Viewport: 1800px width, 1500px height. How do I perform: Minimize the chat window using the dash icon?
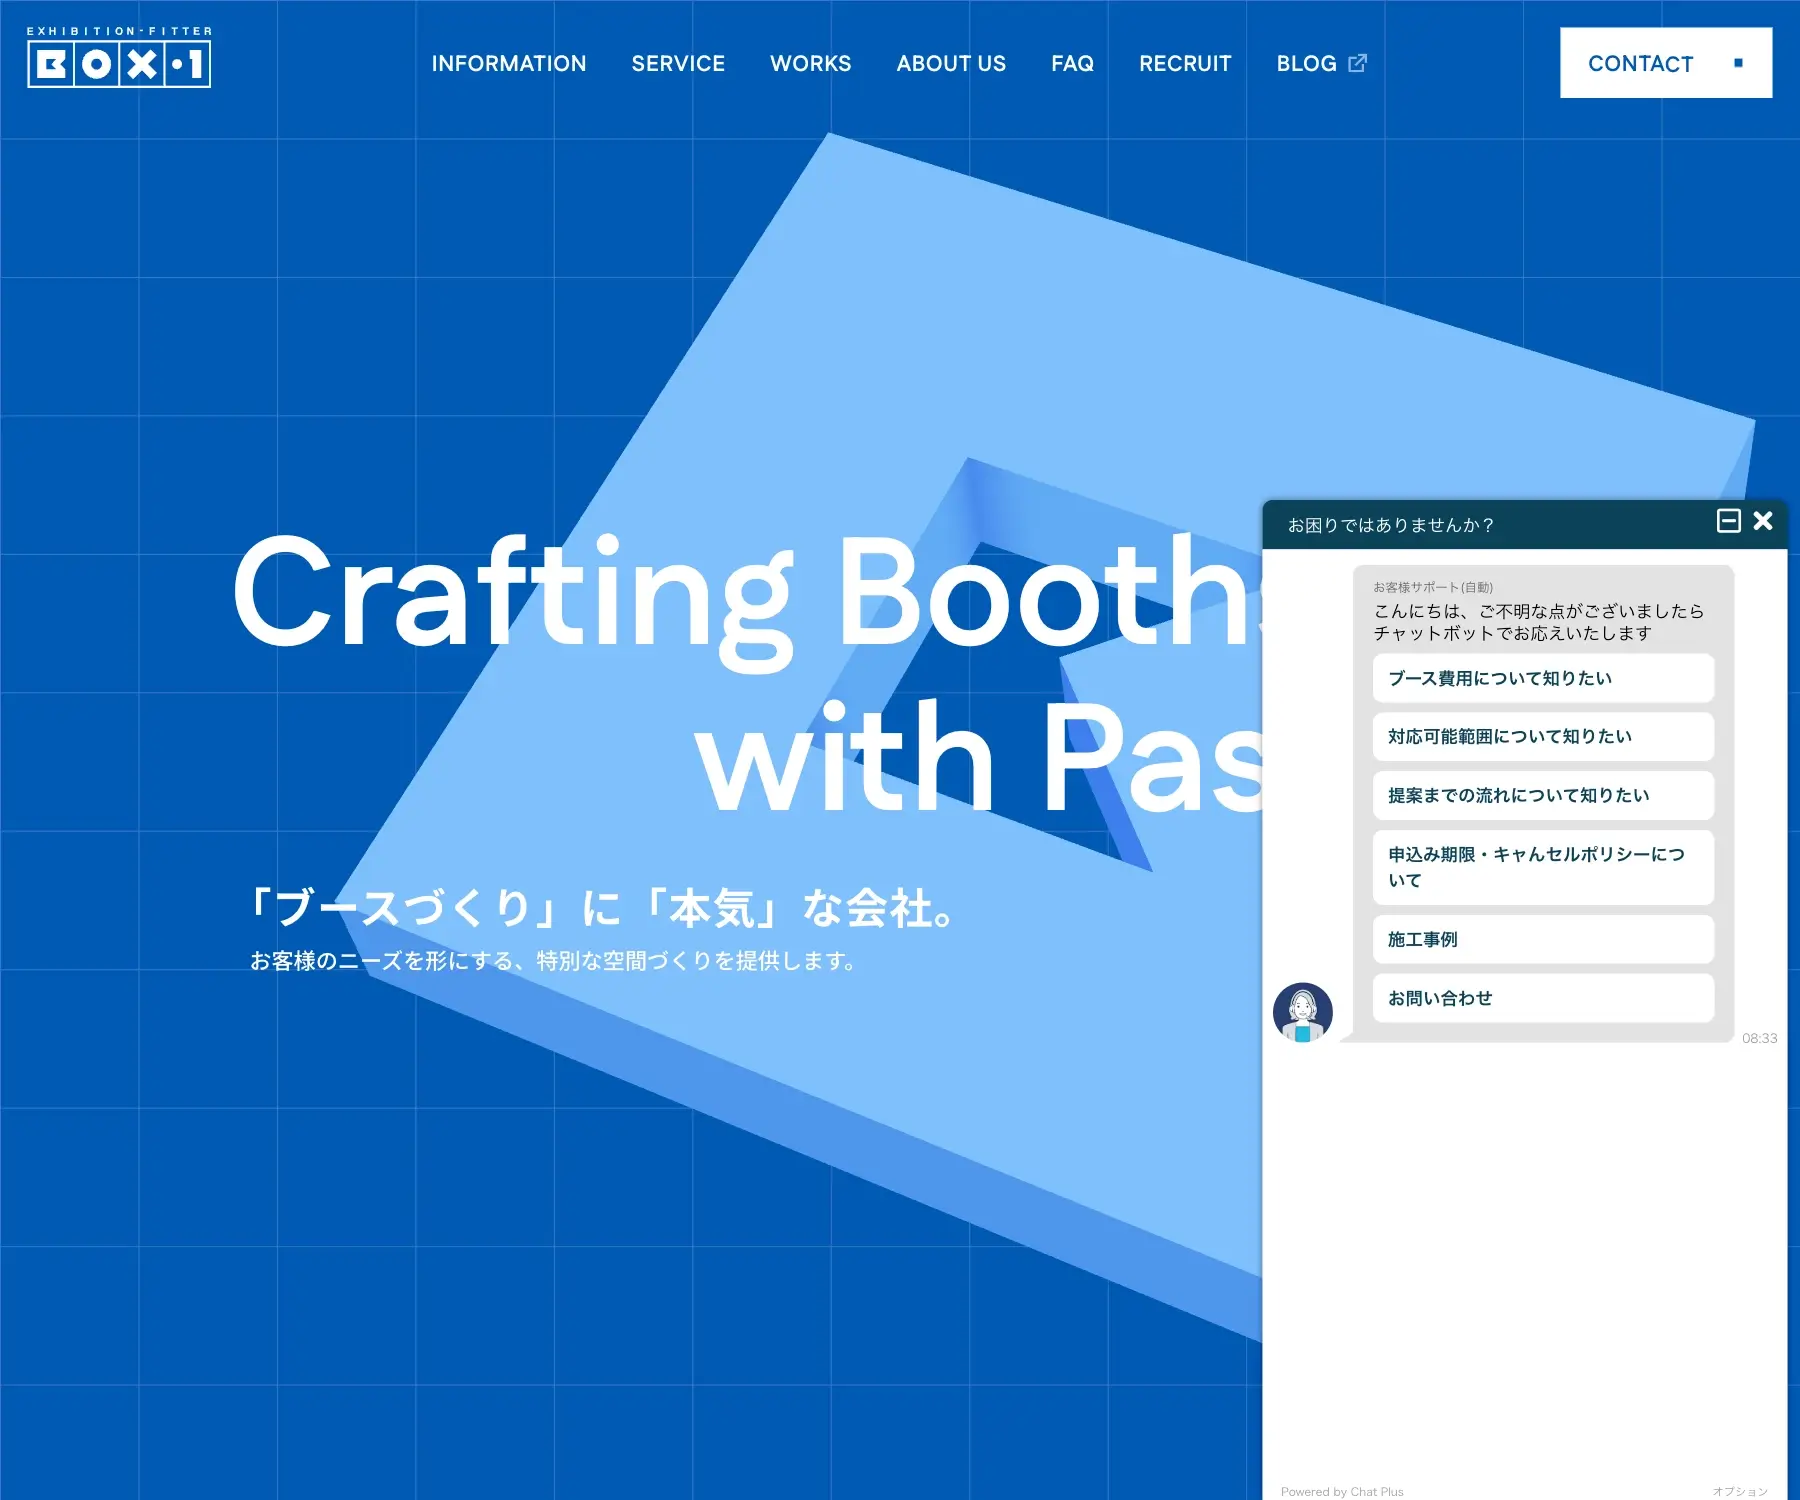click(1729, 521)
